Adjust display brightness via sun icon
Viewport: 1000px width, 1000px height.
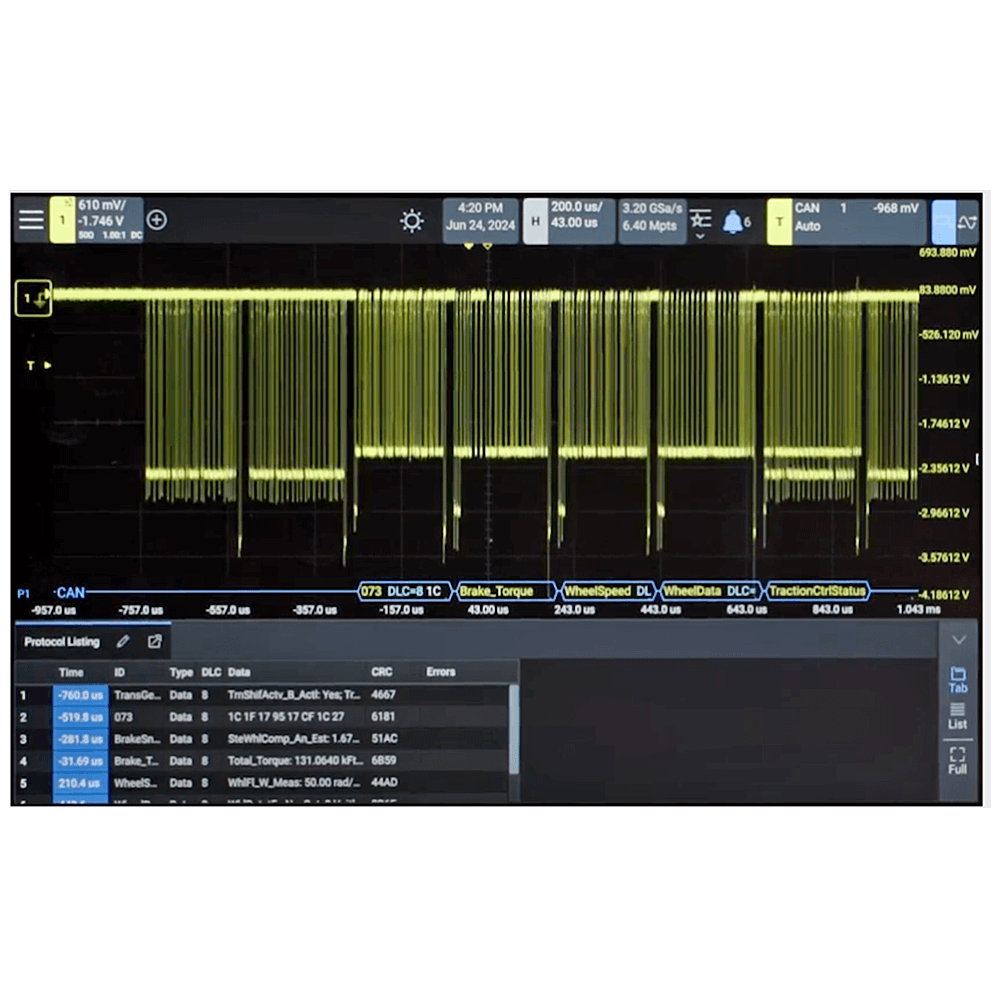pos(411,221)
